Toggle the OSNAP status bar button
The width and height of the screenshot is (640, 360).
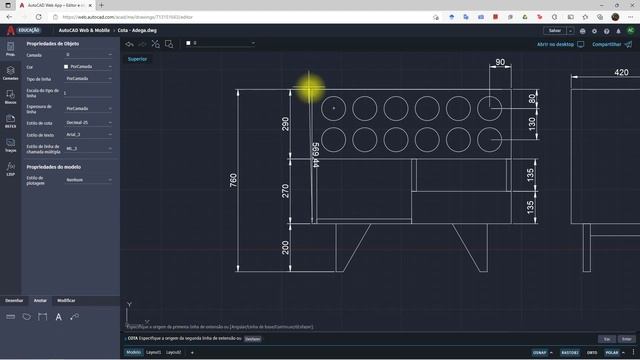[539, 352]
